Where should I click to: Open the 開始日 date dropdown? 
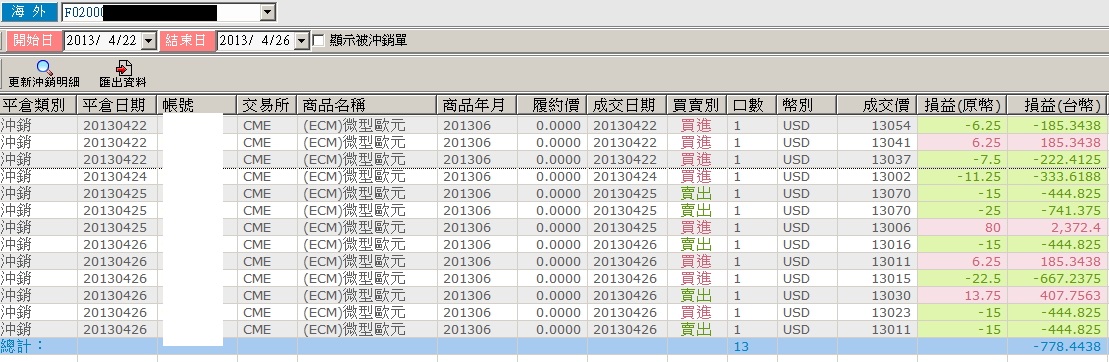(x=149, y=41)
